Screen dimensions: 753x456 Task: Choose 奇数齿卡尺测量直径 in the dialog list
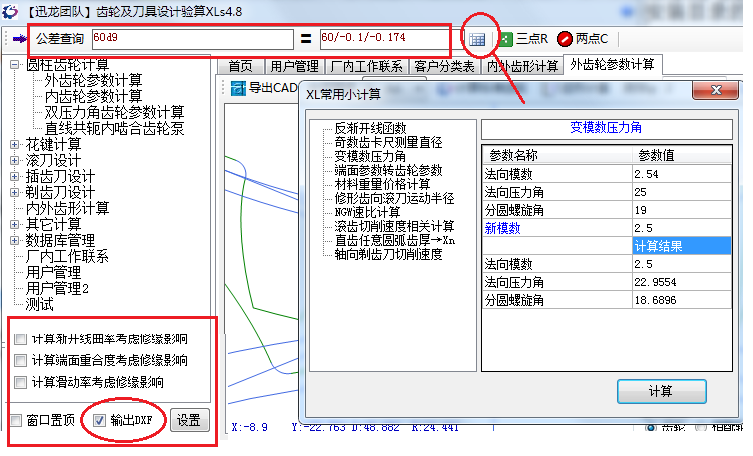click(388, 142)
